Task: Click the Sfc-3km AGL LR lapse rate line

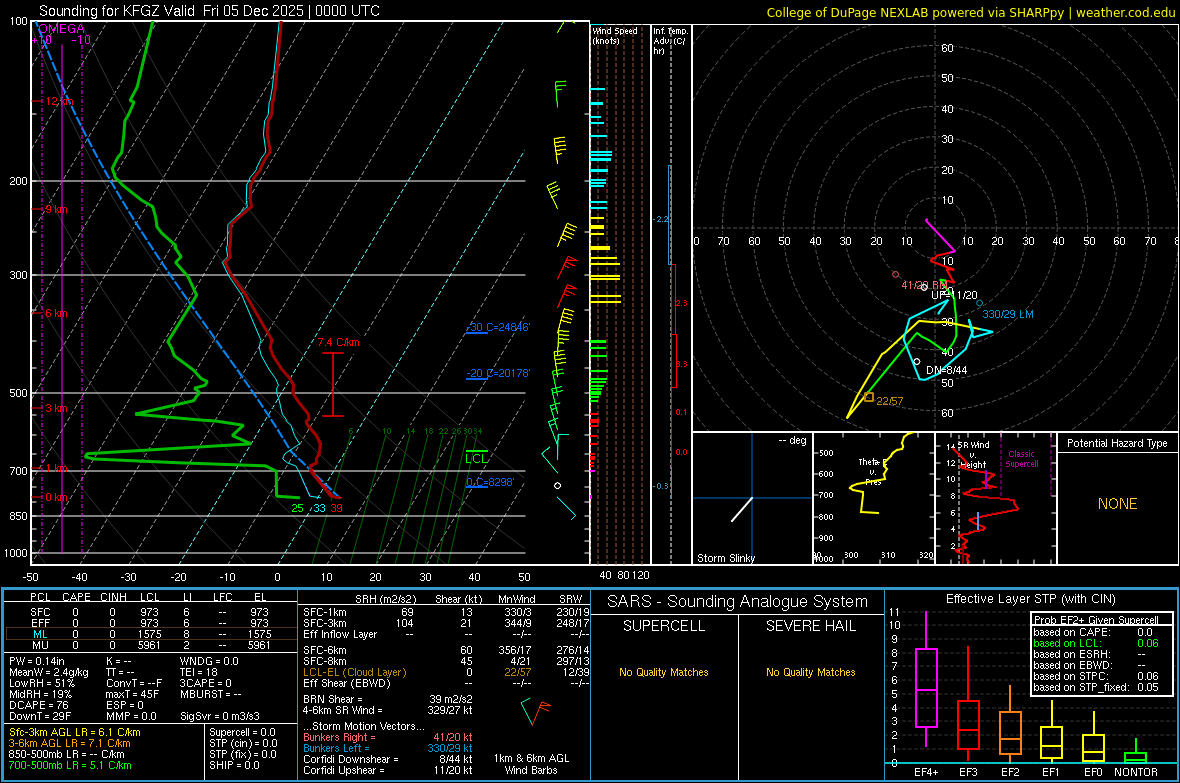Action: click(x=75, y=732)
